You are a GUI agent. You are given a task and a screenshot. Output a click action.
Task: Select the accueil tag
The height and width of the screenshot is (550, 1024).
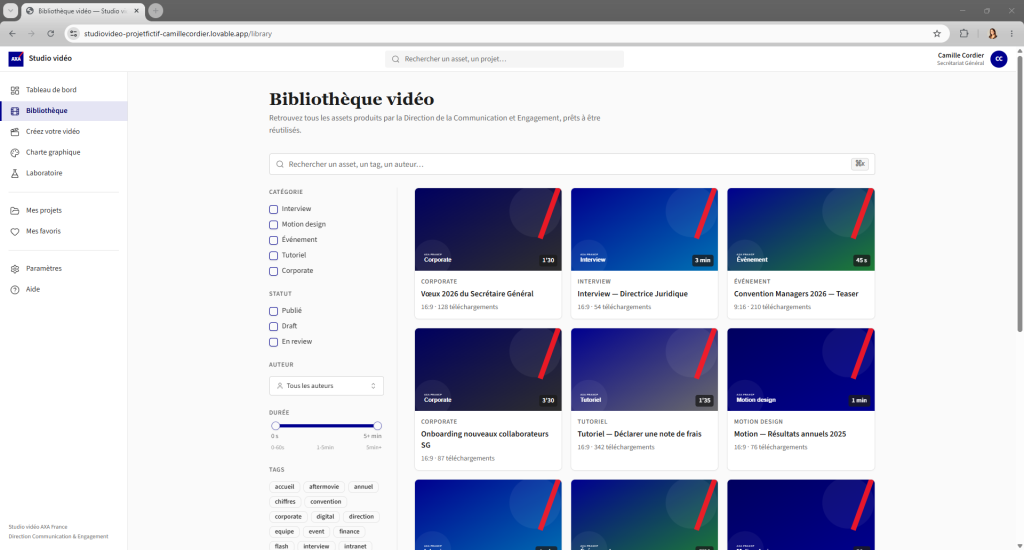point(284,487)
